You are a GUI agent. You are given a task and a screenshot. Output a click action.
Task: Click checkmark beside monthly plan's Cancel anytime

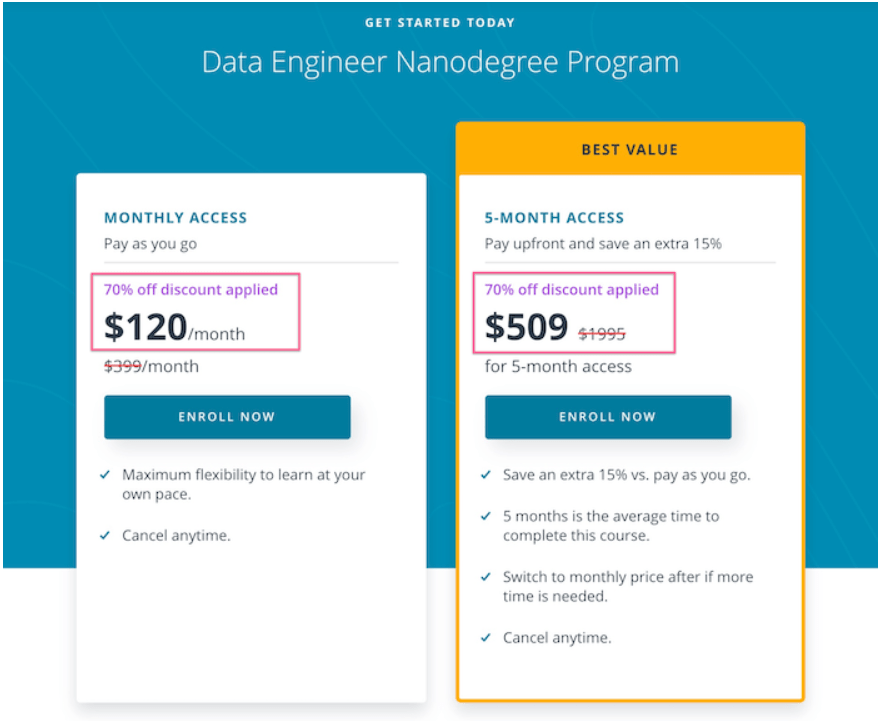105,535
